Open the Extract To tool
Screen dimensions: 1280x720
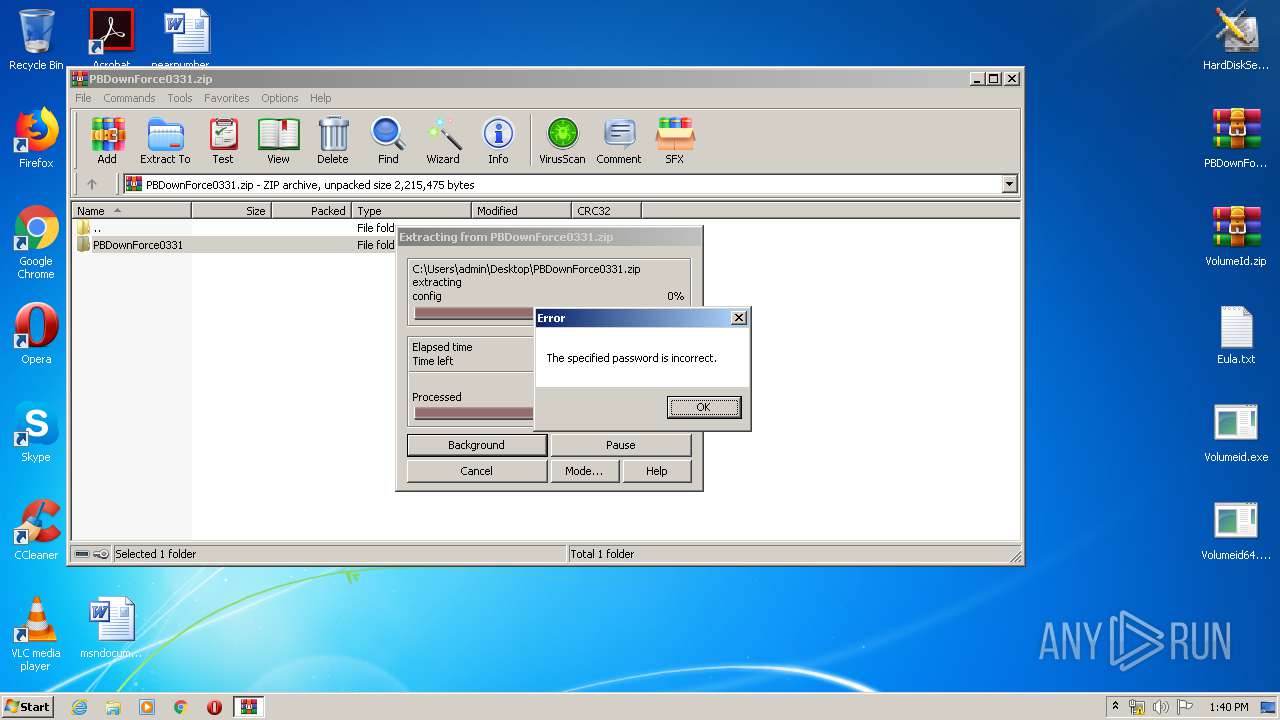pyautogui.click(x=165, y=140)
